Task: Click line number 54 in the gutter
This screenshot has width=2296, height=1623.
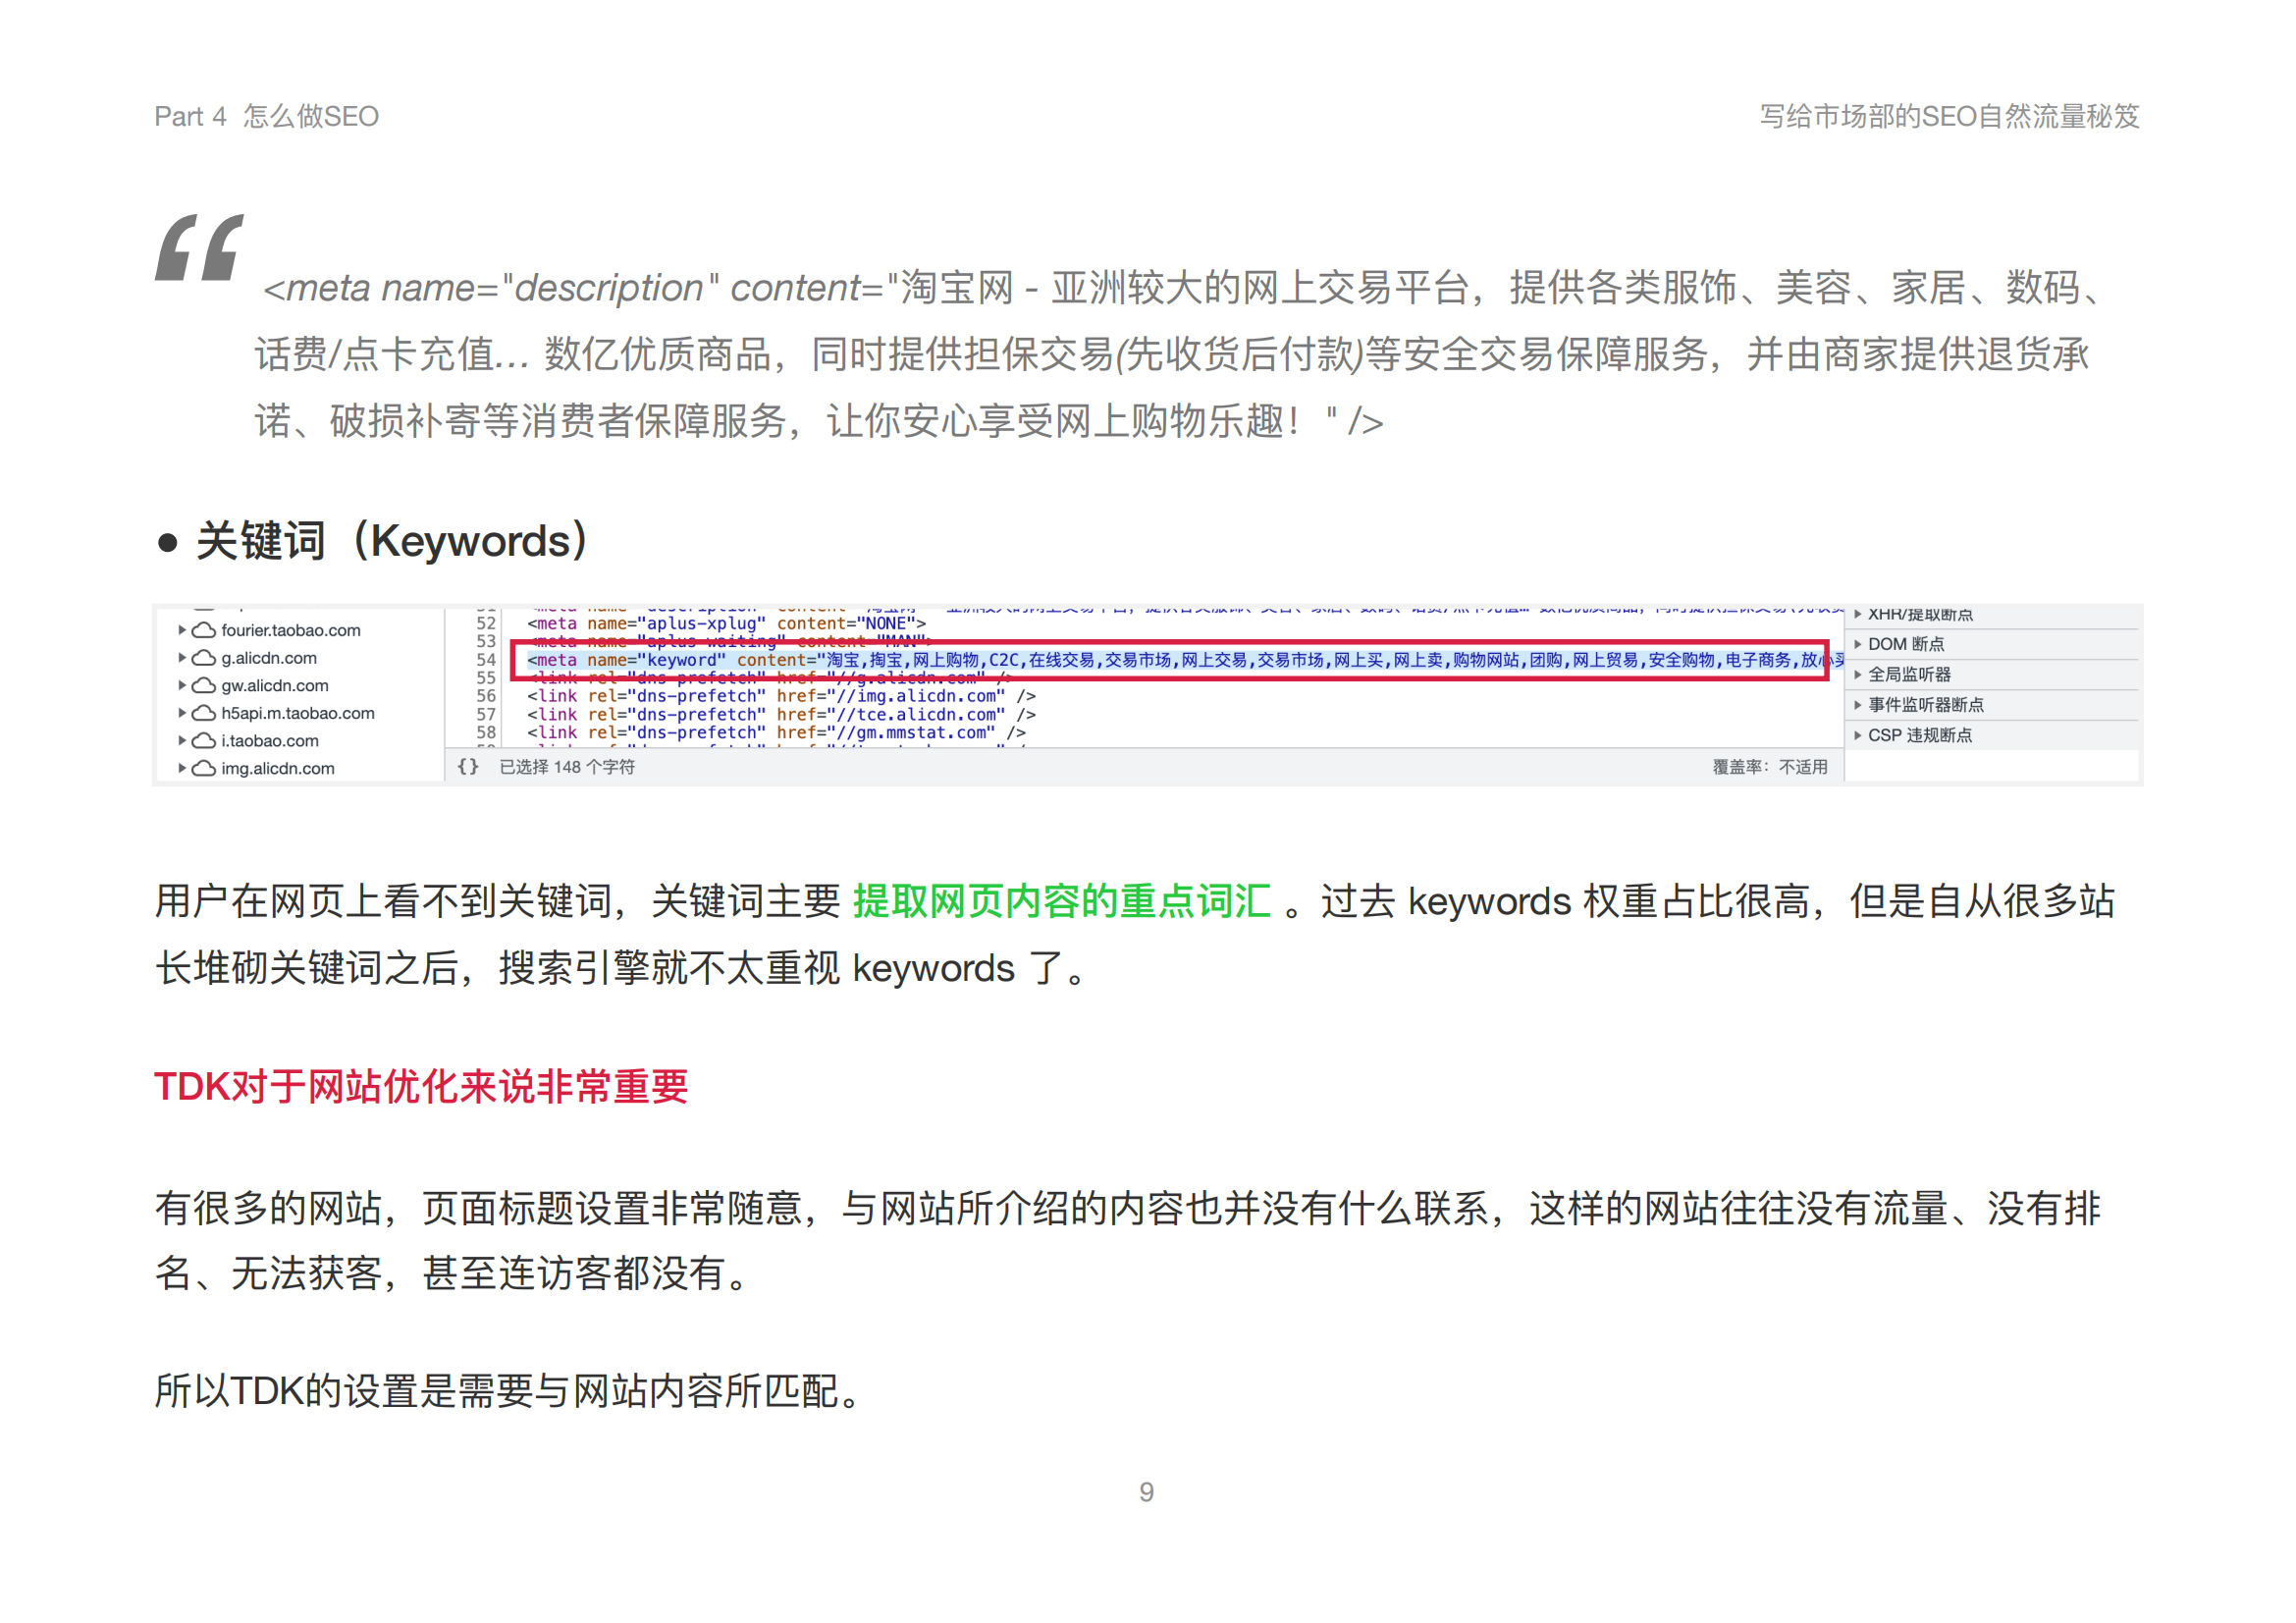Action: pyautogui.click(x=486, y=660)
